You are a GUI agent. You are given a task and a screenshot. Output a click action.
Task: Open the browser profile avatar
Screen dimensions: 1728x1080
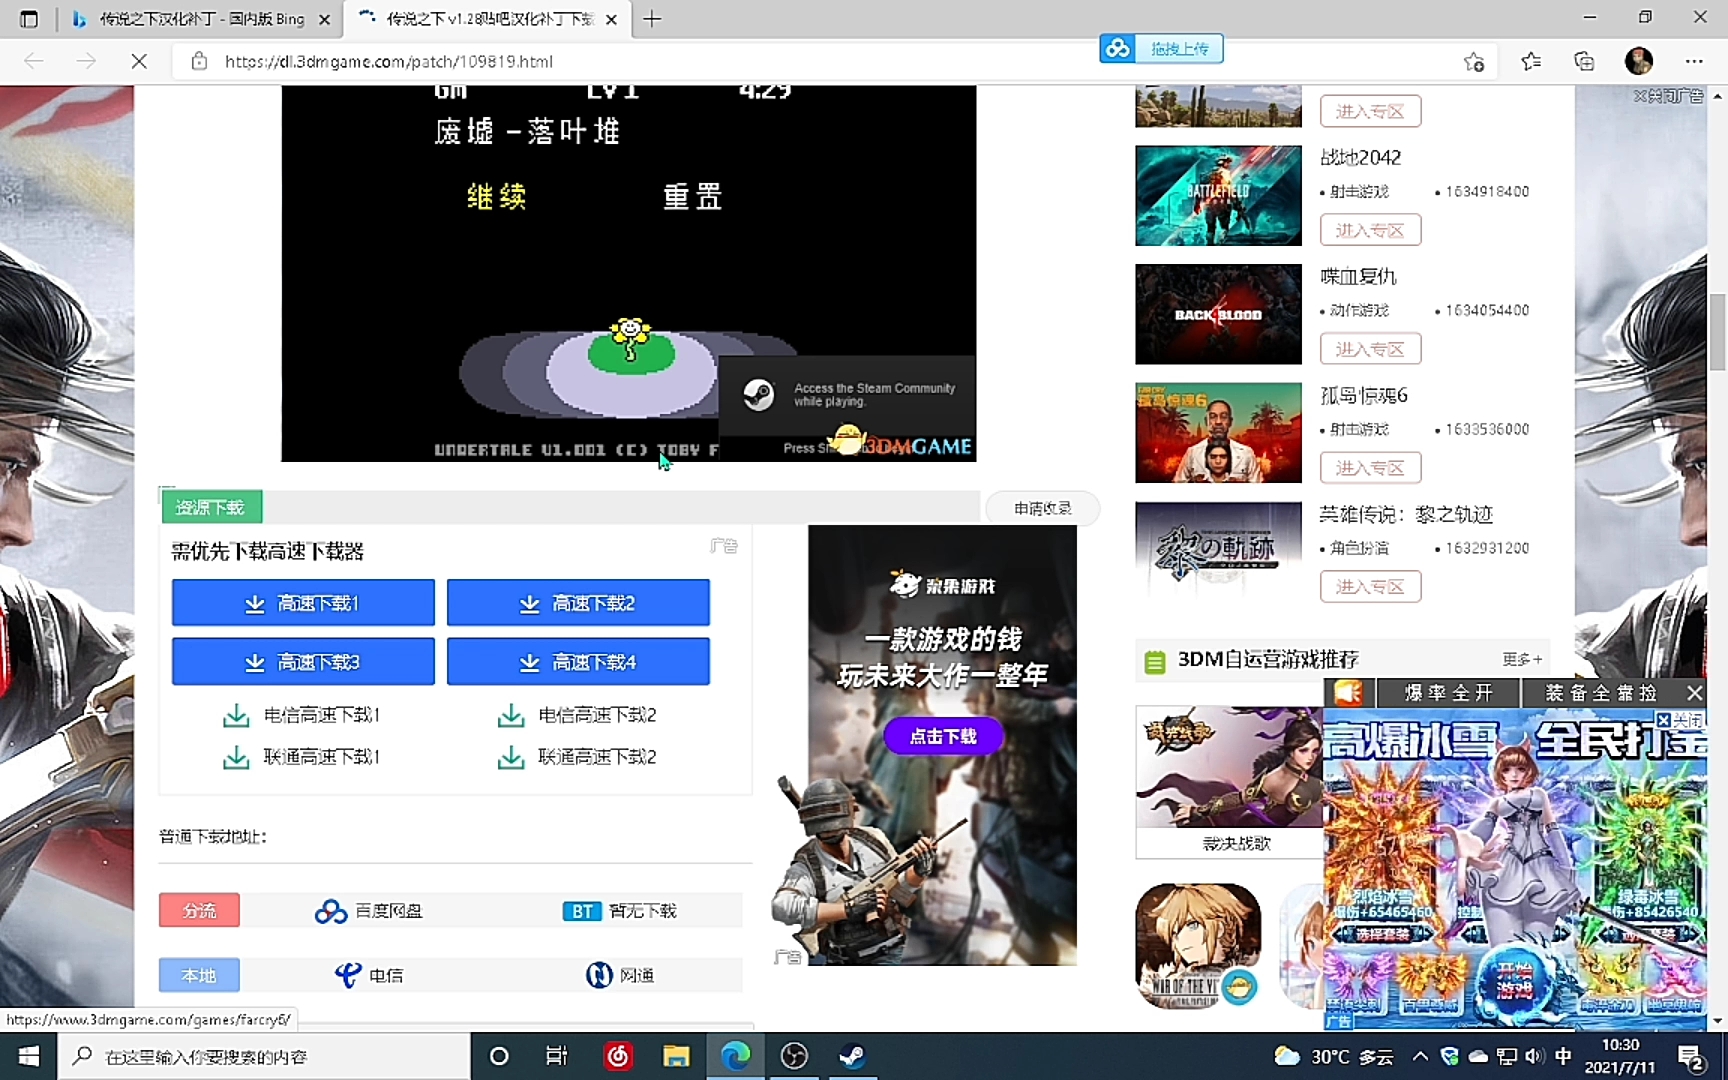click(1638, 61)
